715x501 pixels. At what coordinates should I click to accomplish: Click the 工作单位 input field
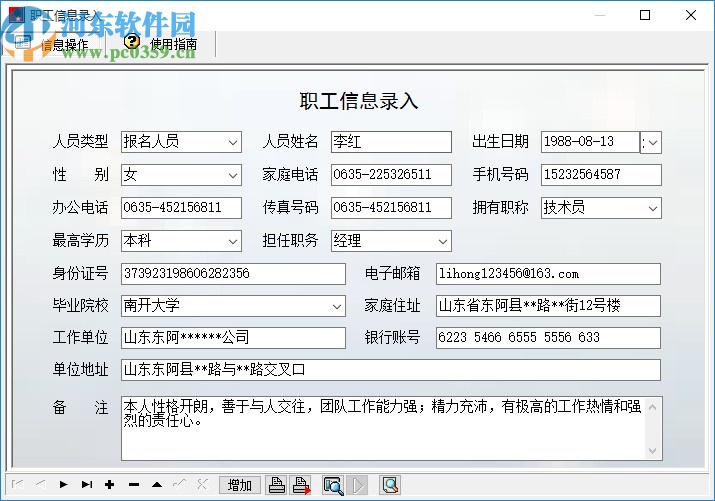[233, 338]
